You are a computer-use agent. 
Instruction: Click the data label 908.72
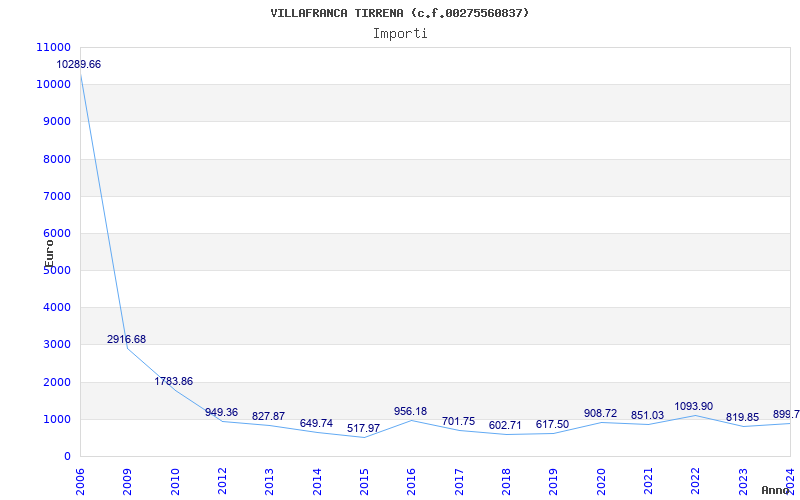coord(601,413)
